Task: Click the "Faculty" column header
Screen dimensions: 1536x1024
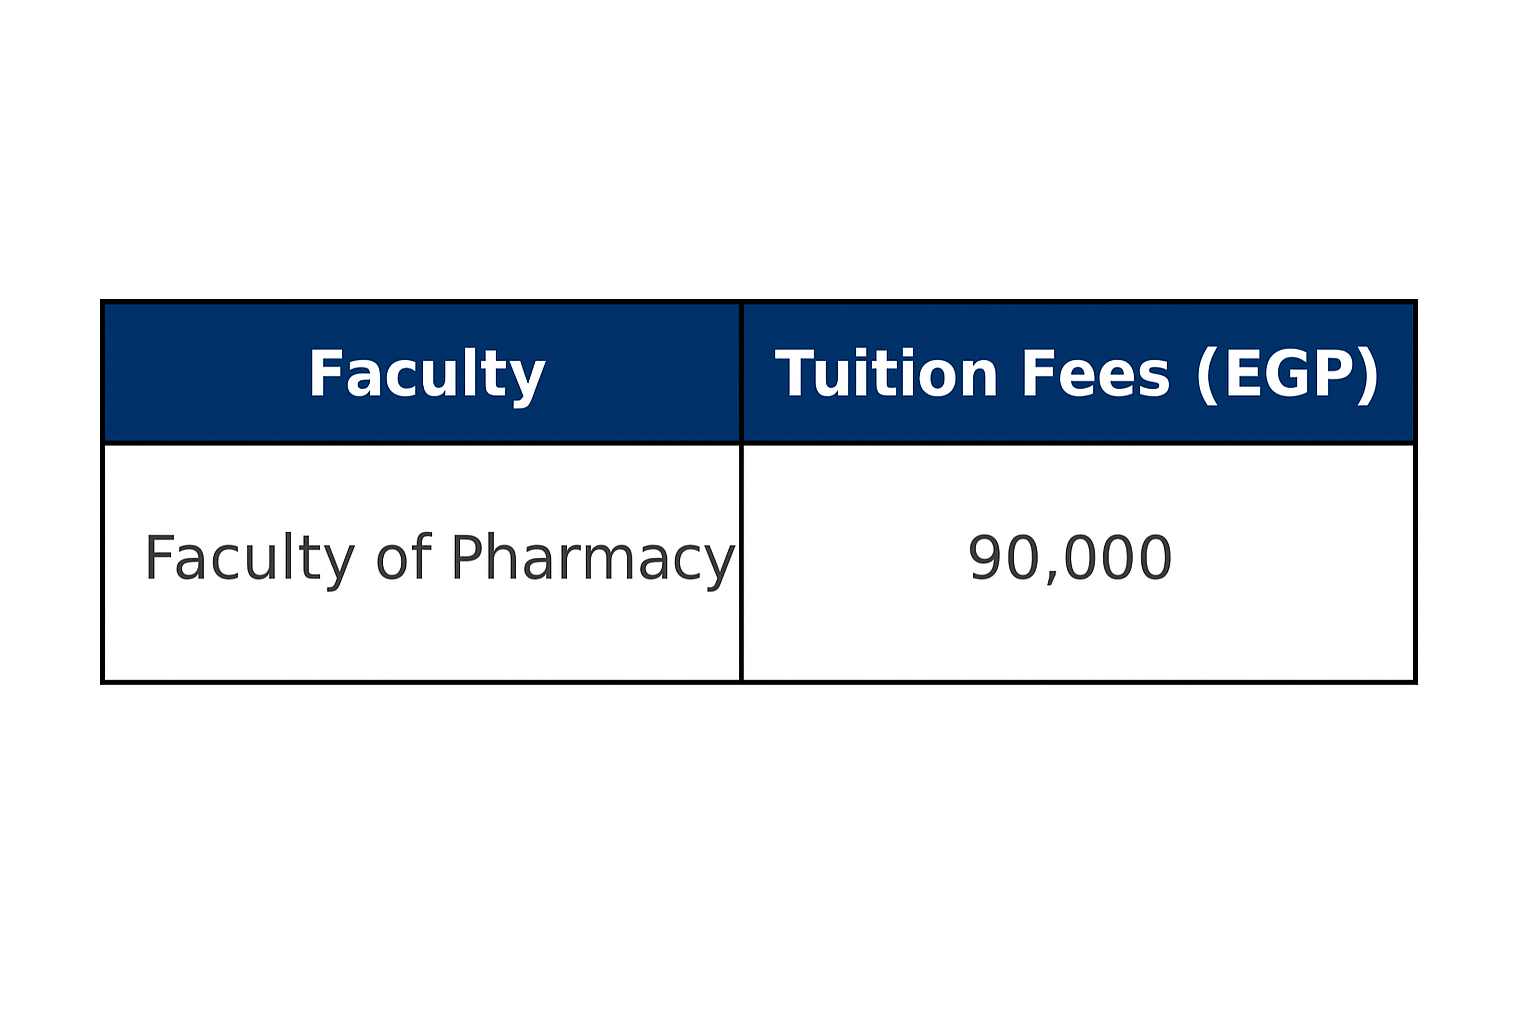Action: click(421, 373)
